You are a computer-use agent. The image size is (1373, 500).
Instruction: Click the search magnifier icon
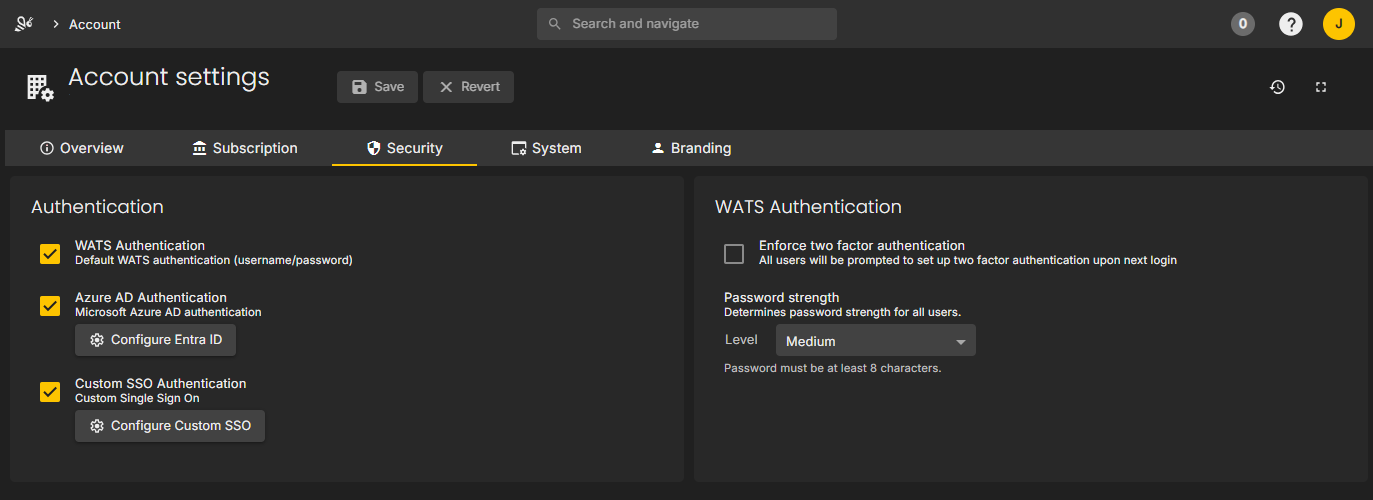point(555,24)
